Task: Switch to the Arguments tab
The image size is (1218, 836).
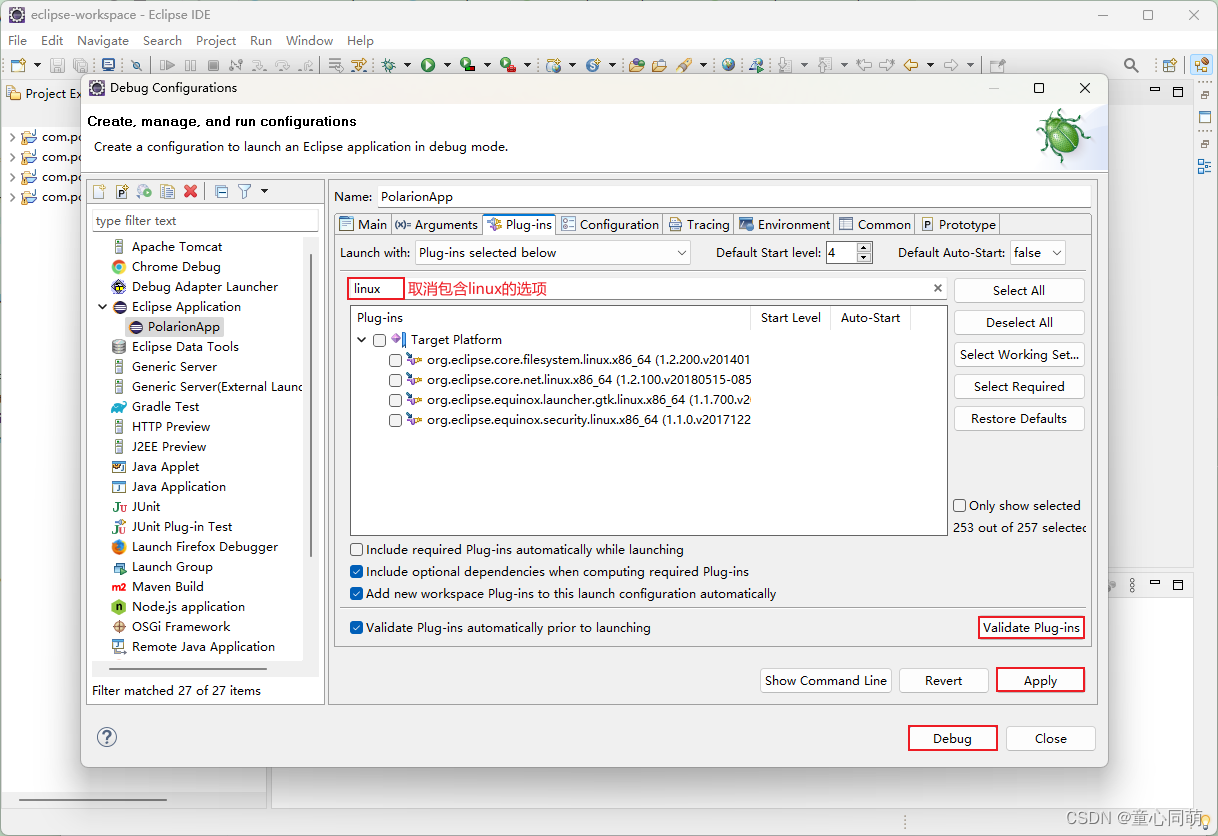Action: pos(437,224)
